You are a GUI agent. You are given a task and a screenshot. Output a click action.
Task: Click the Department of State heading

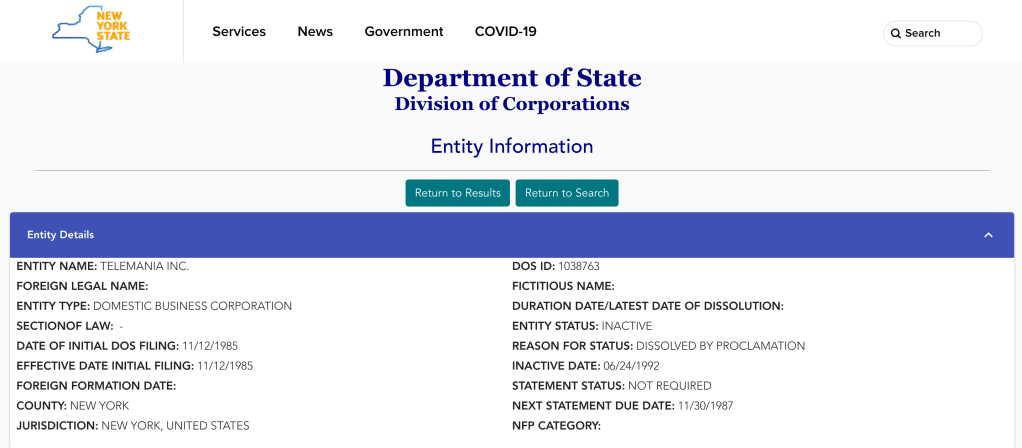(x=512, y=78)
